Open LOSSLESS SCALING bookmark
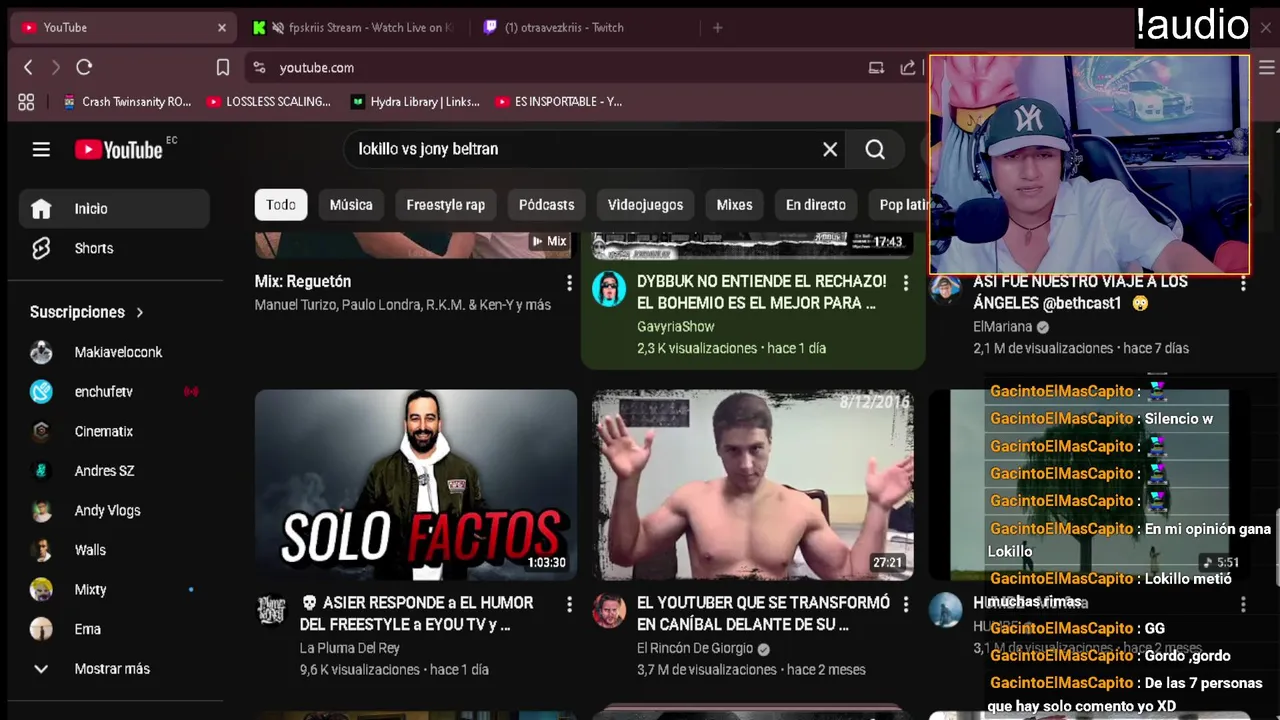 click(x=269, y=101)
